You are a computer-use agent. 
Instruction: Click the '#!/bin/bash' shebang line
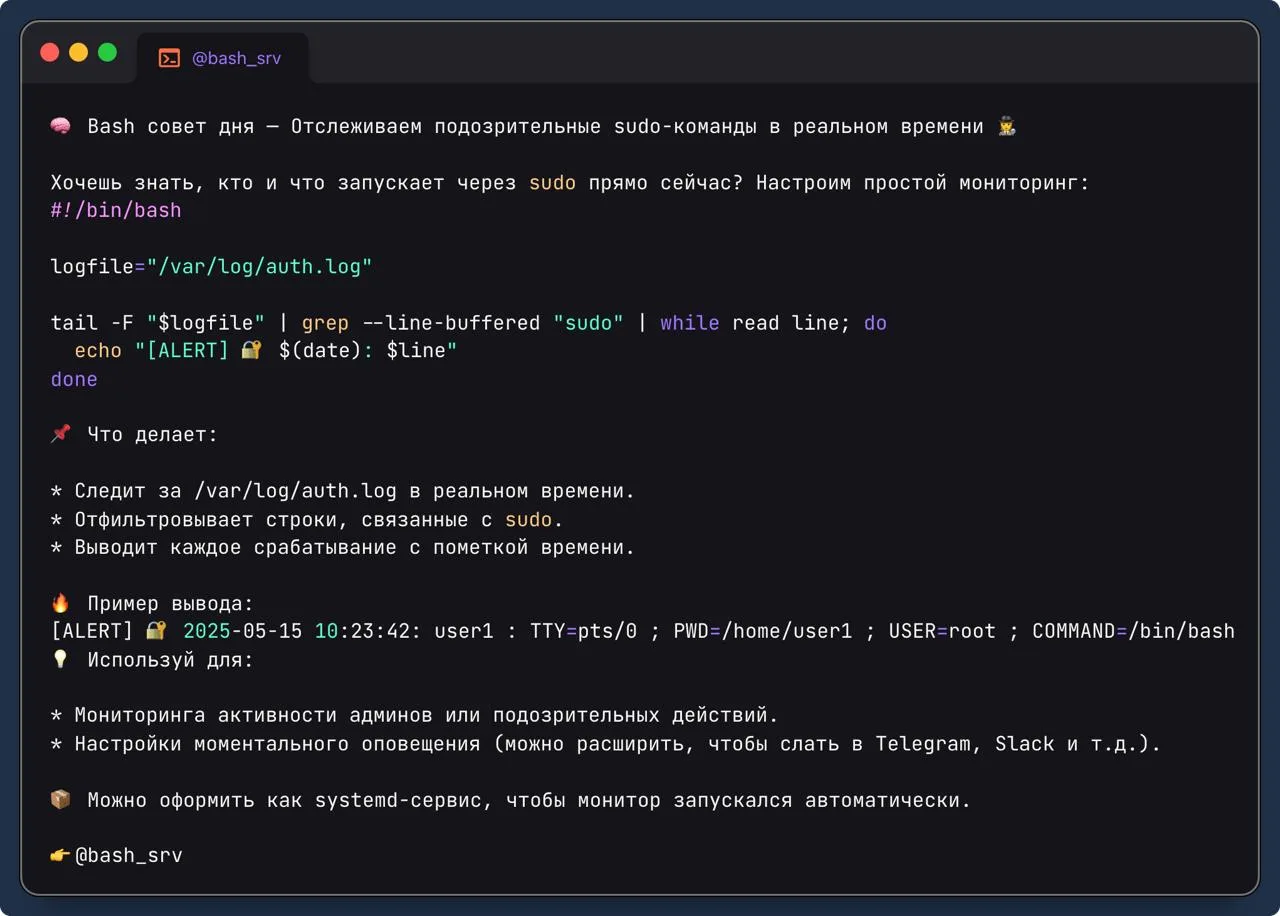(116, 211)
